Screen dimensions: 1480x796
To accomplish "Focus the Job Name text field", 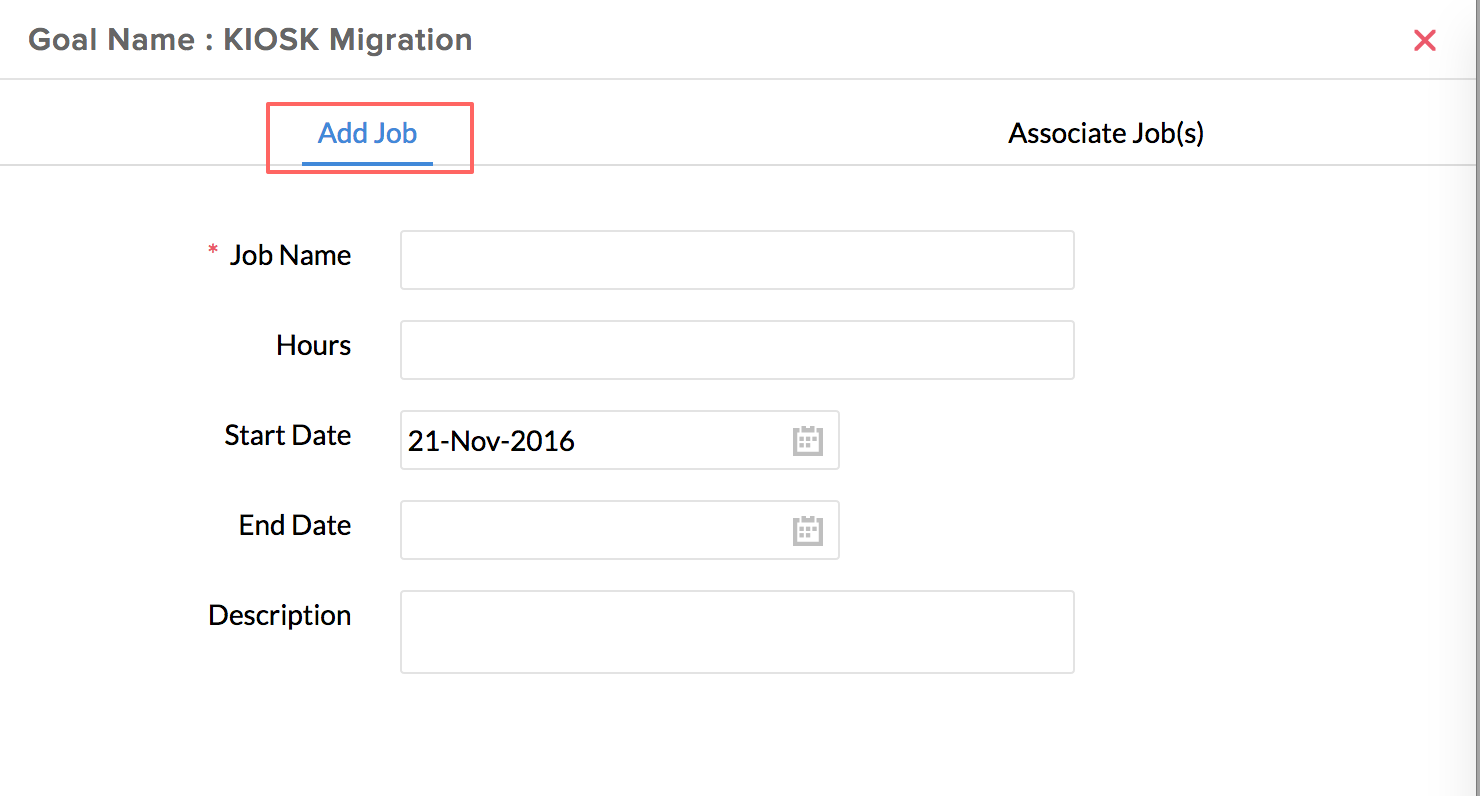I will click(737, 260).
